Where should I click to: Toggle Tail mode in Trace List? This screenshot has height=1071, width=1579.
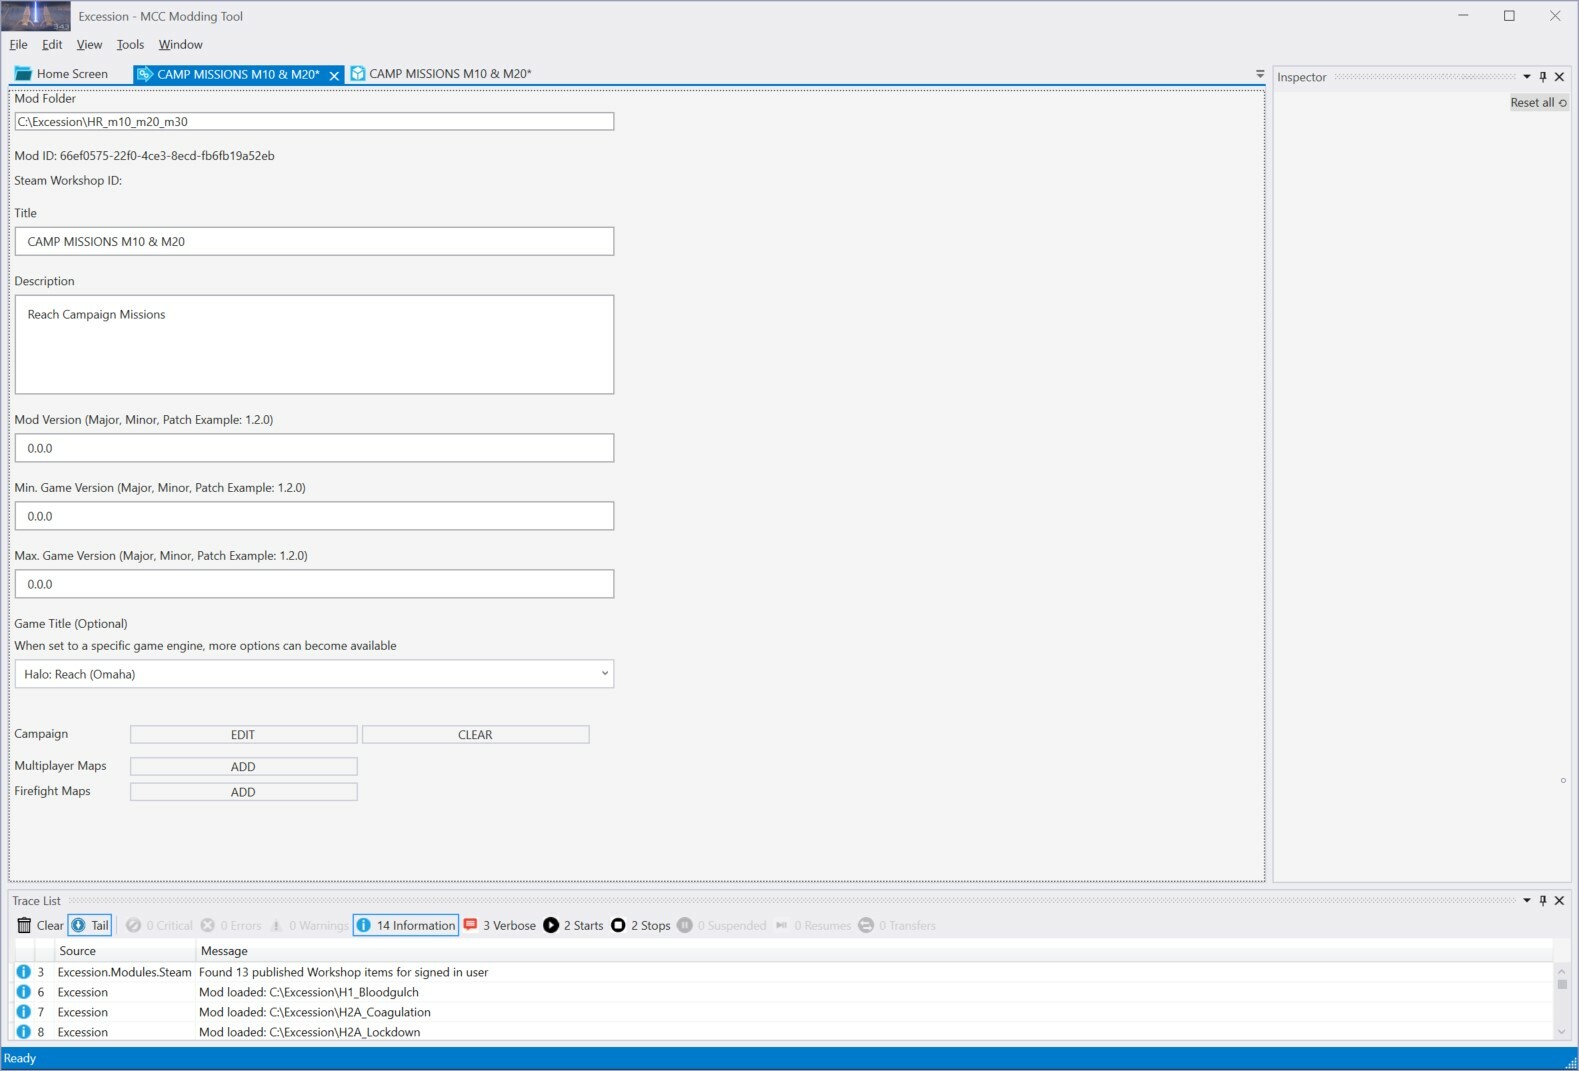[90, 926]
